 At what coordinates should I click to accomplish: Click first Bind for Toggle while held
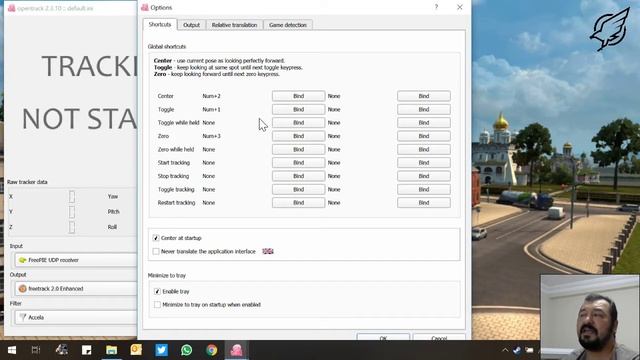click(298, 122)
